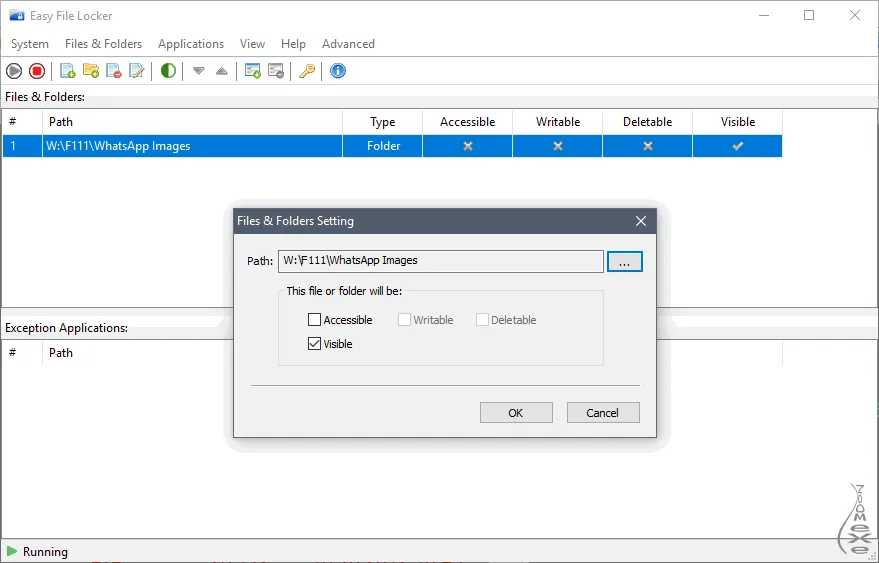Open the Applications menu
Image resolution: width=879 pixels, height=563 pixels.
pos(191,44)
